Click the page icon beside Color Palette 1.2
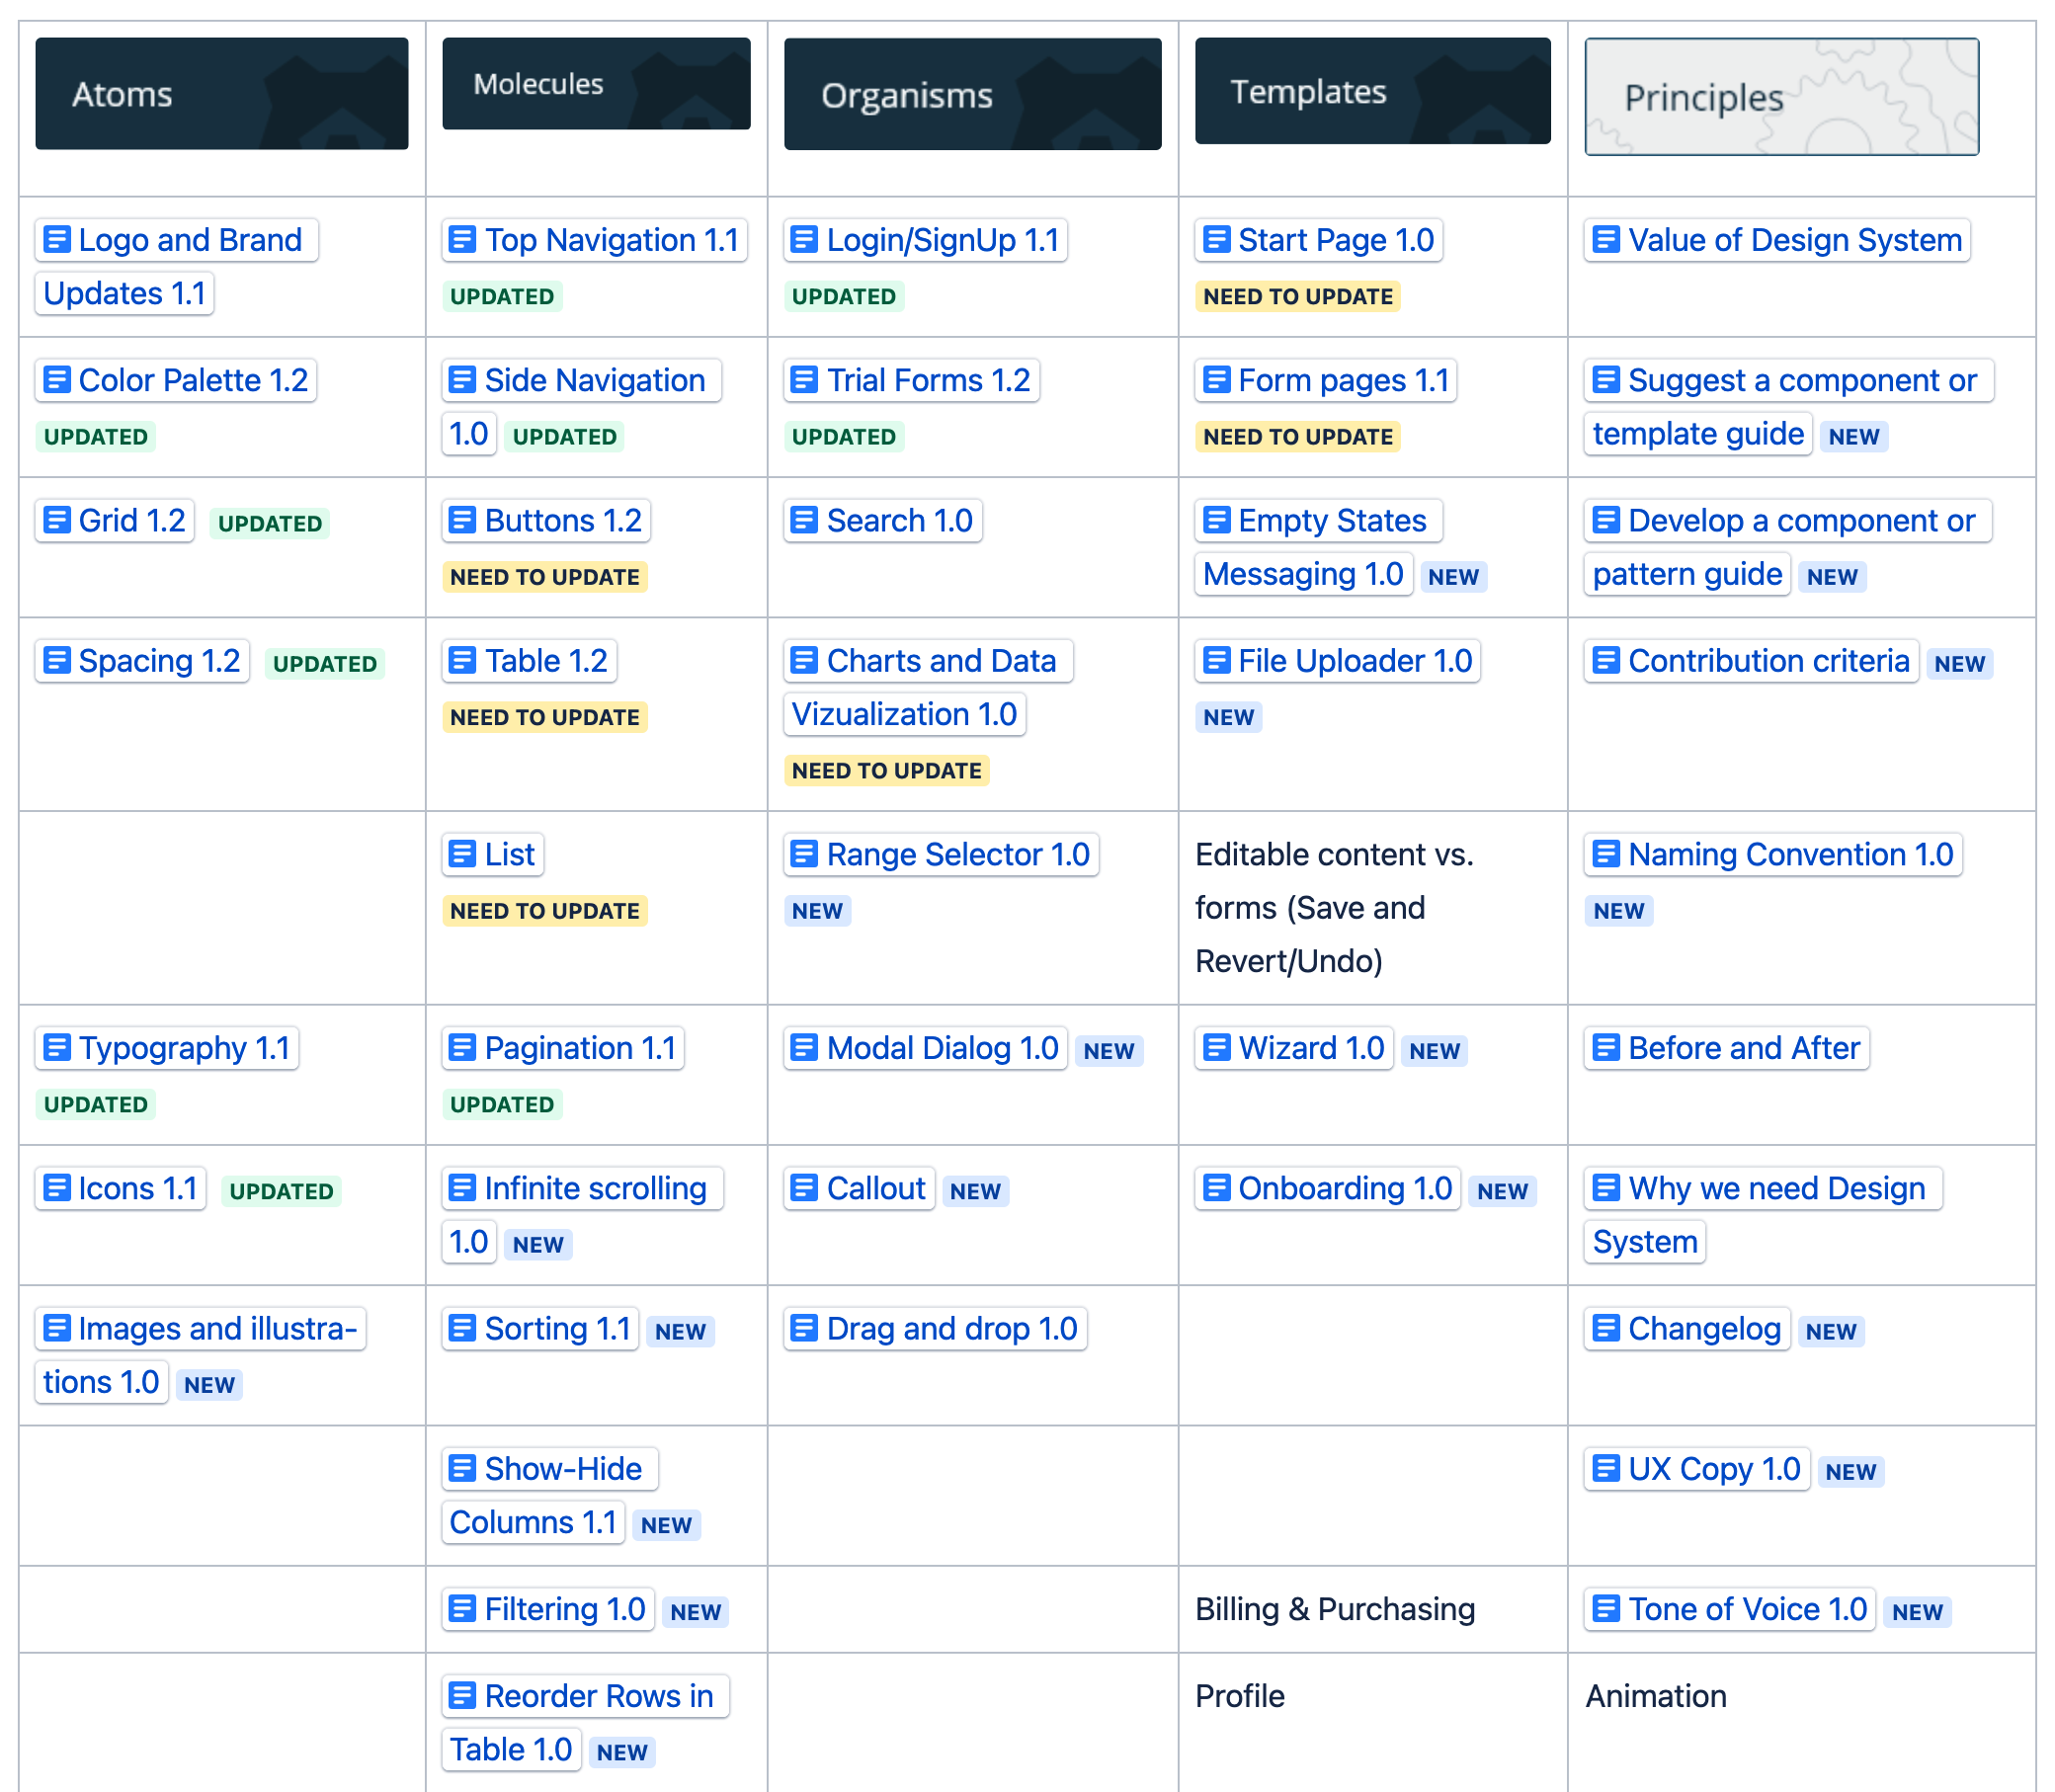This screenshot has width=2055, height=1792. click(x=57, y=380)
